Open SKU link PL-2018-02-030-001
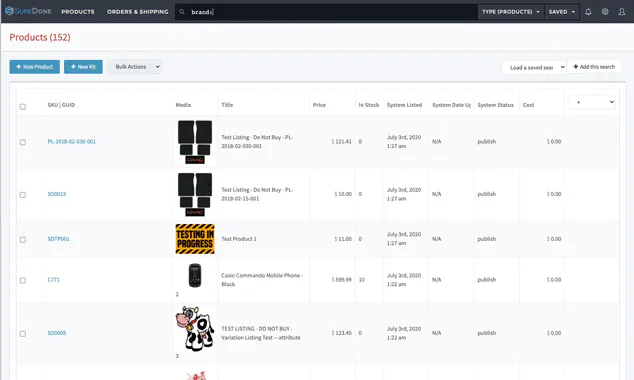Image resolution: width=634 pixels, height=380 pixels. pos(72,141)
